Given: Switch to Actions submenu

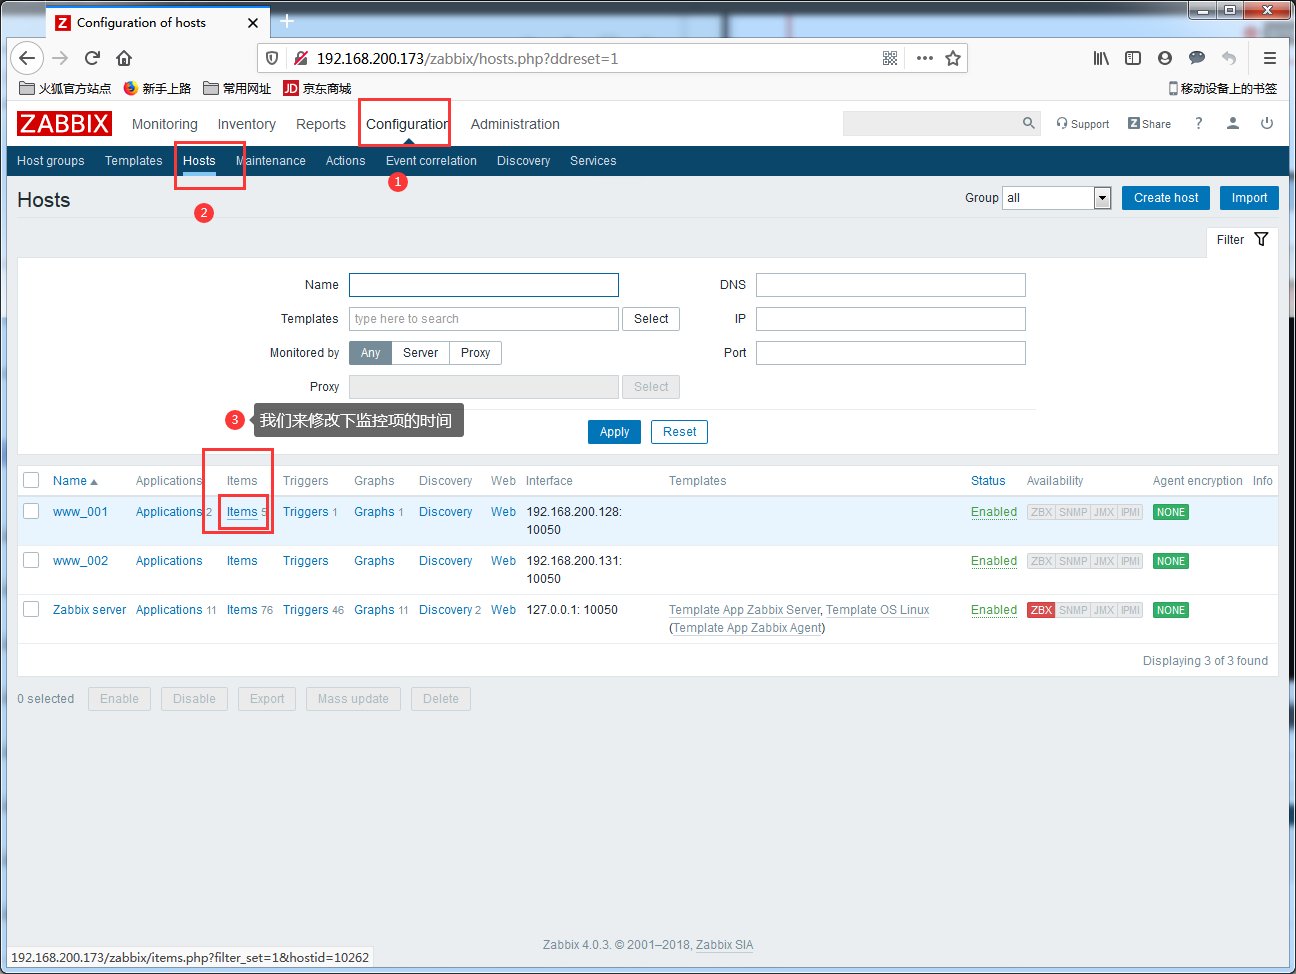Looking at the screenshot, I should click(346, 161).
